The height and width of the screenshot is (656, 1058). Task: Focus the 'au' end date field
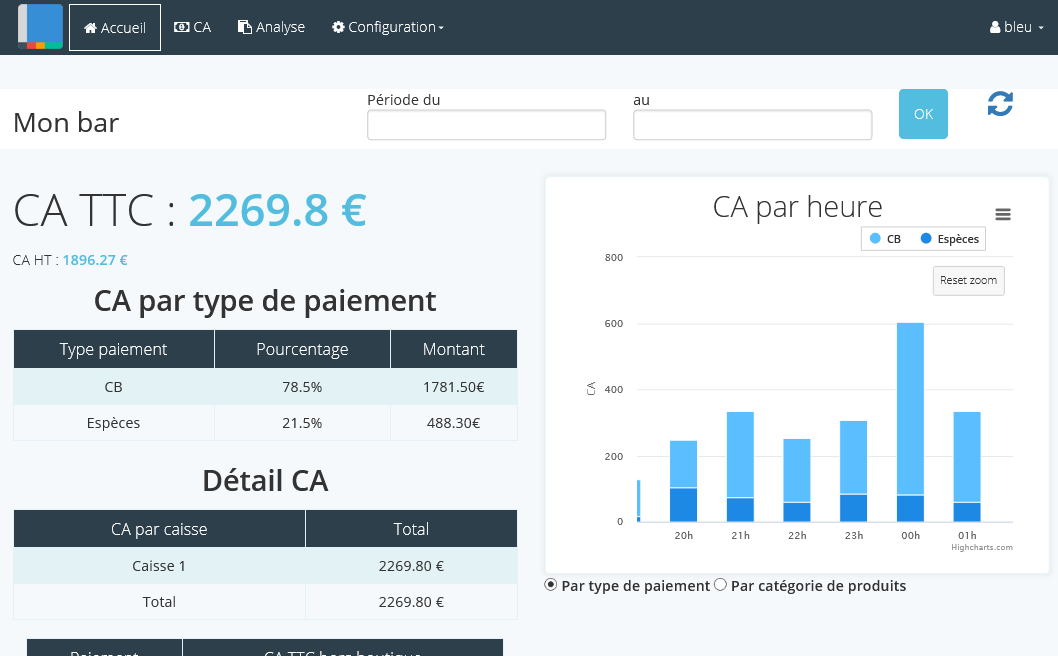(x=753, y=125)
